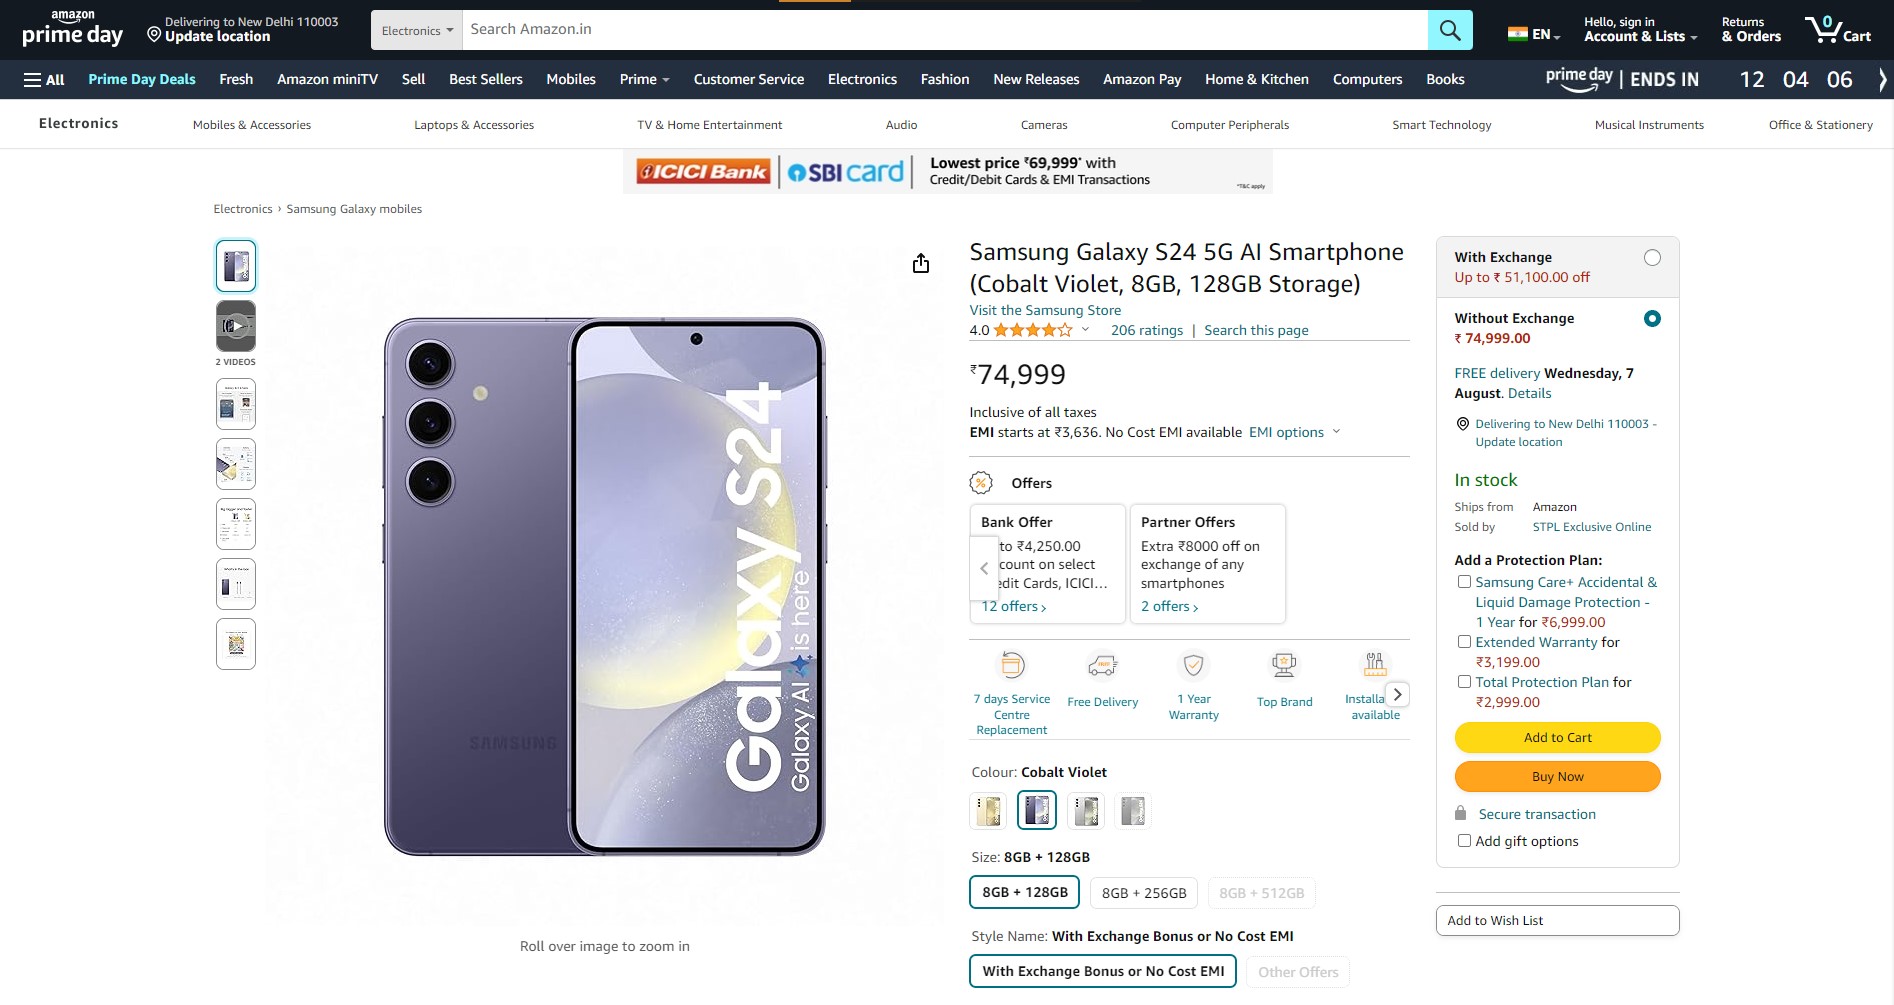Click the share icon on the product image
Viewport: 1894px width, 1005px height.
pos(920,263)
